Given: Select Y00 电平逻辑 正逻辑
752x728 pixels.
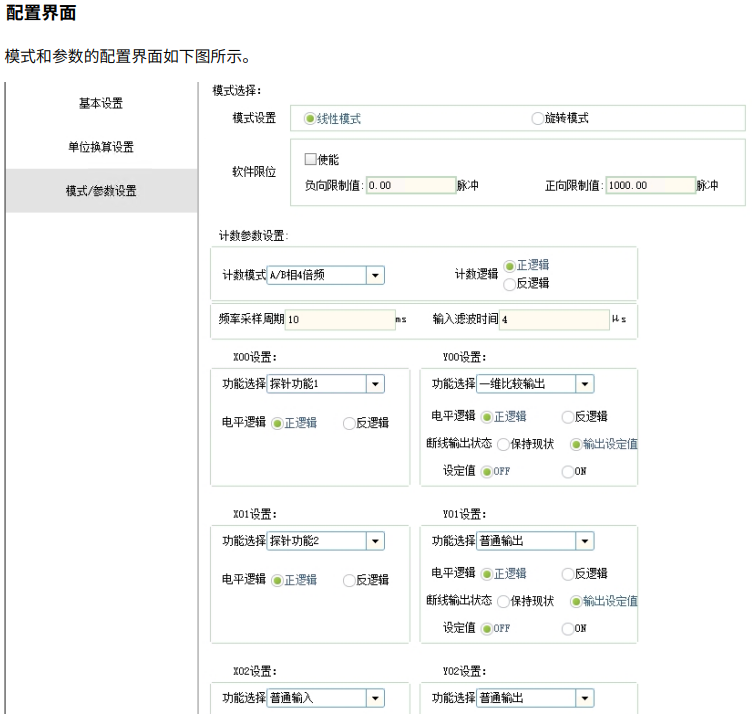Looking at the screenshot, I should (487, 417).
